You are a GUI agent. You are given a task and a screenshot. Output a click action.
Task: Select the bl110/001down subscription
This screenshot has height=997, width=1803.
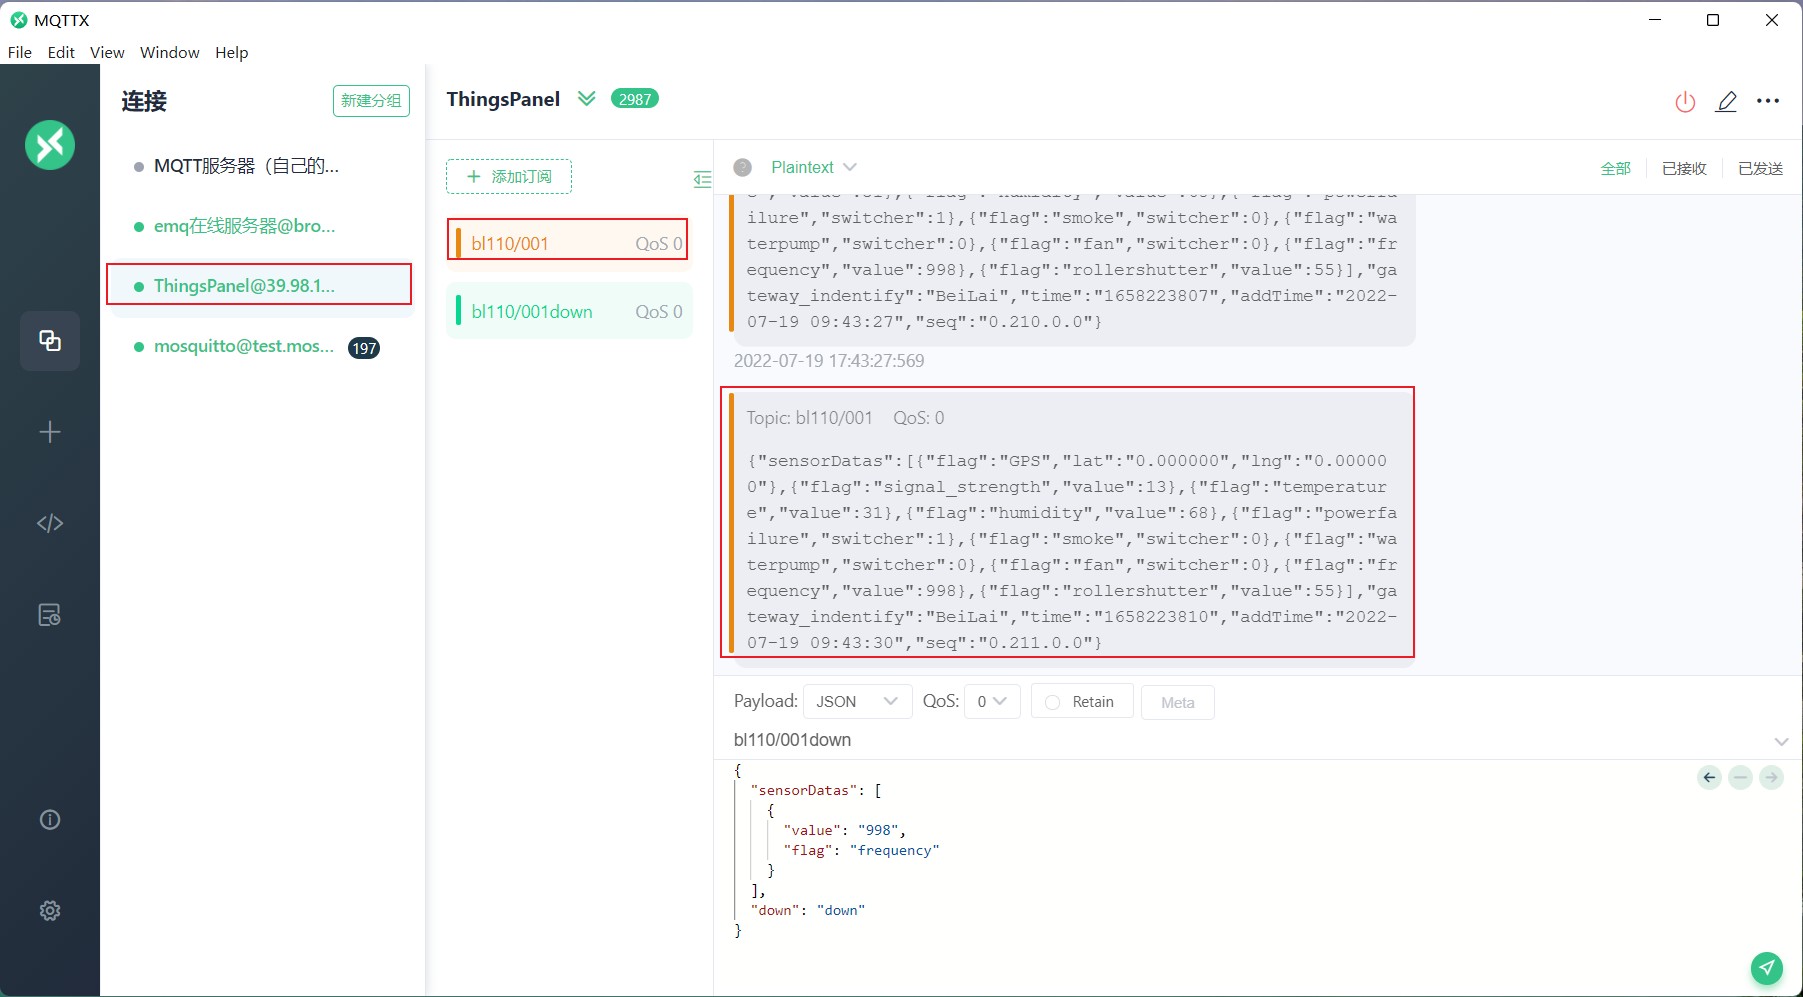coord(568,311)
